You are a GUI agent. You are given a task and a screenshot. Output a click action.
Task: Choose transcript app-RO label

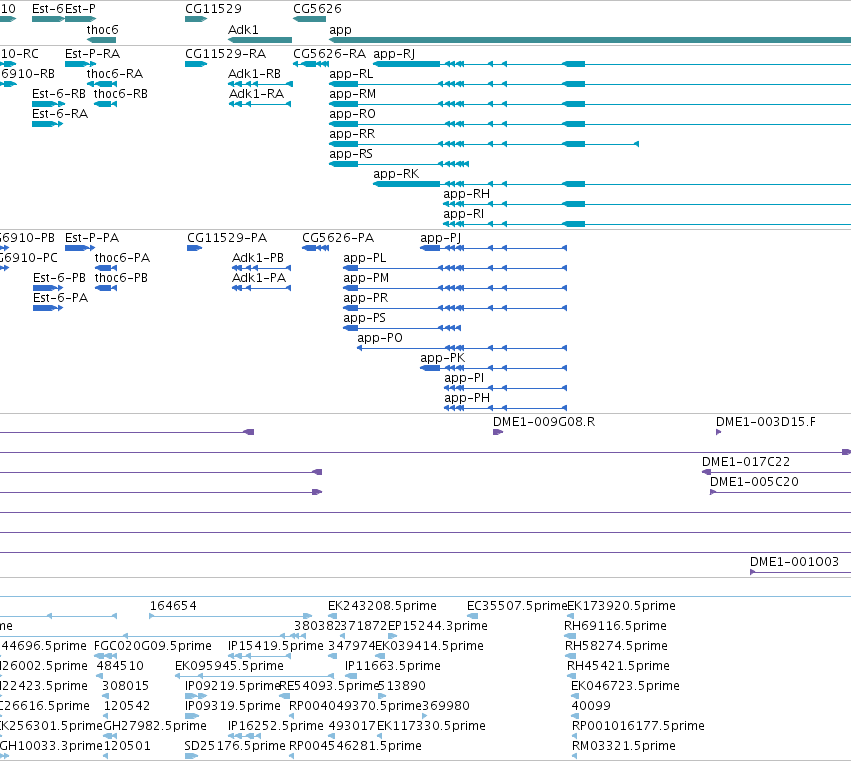tap(352, 114)
